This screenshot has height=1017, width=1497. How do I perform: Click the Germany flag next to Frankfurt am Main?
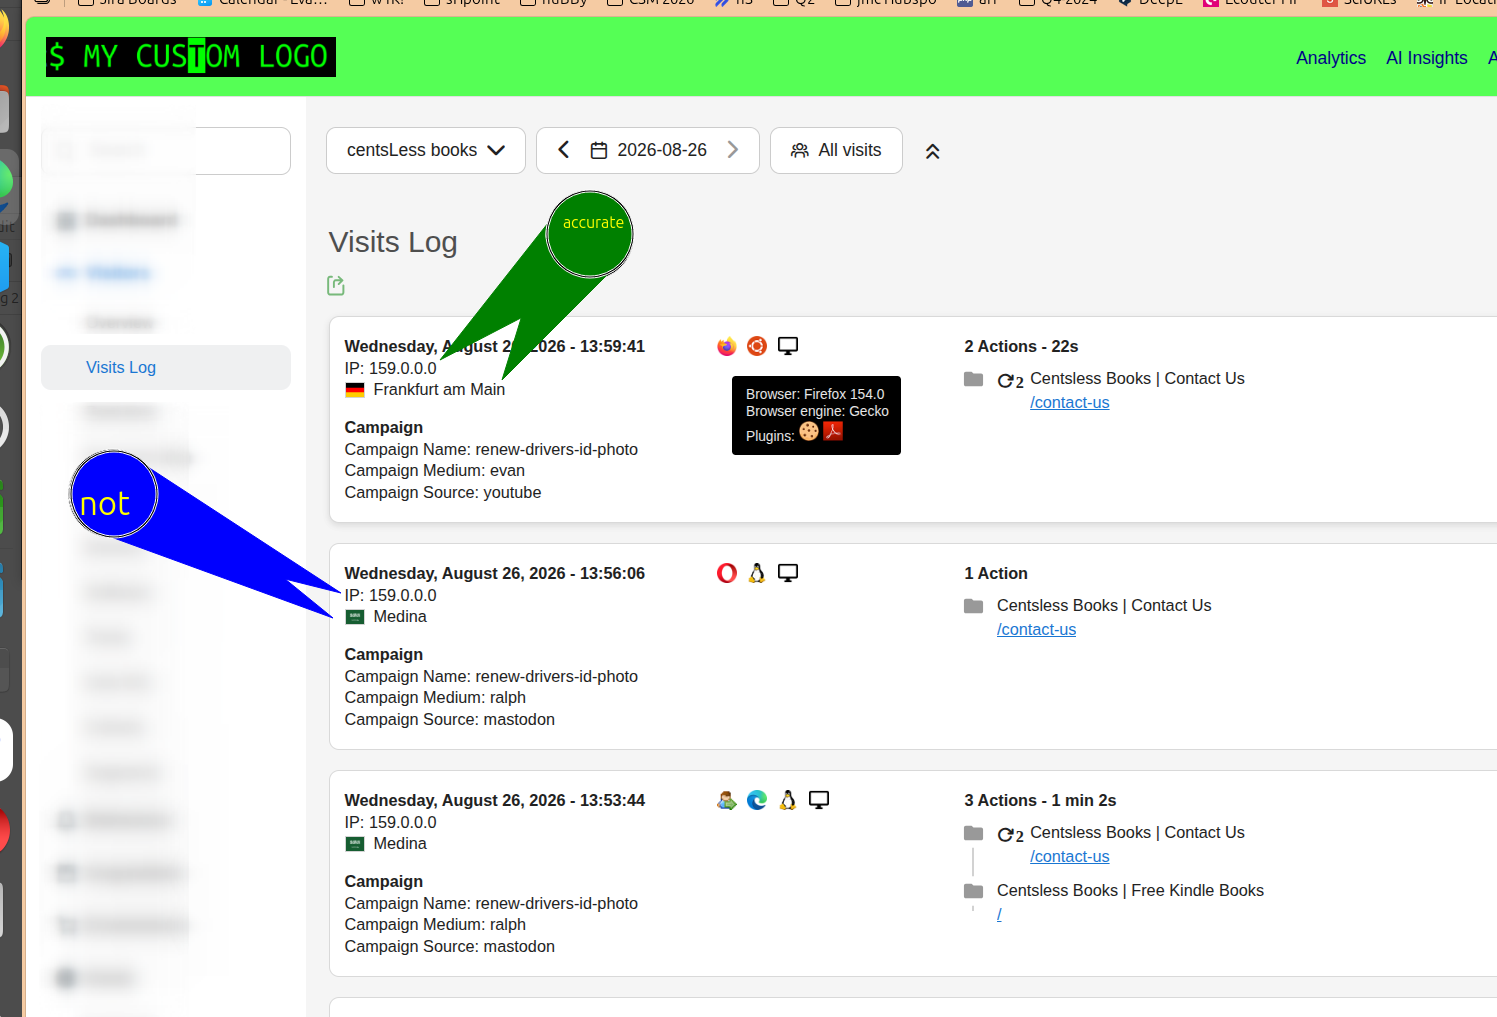(355, 390)
